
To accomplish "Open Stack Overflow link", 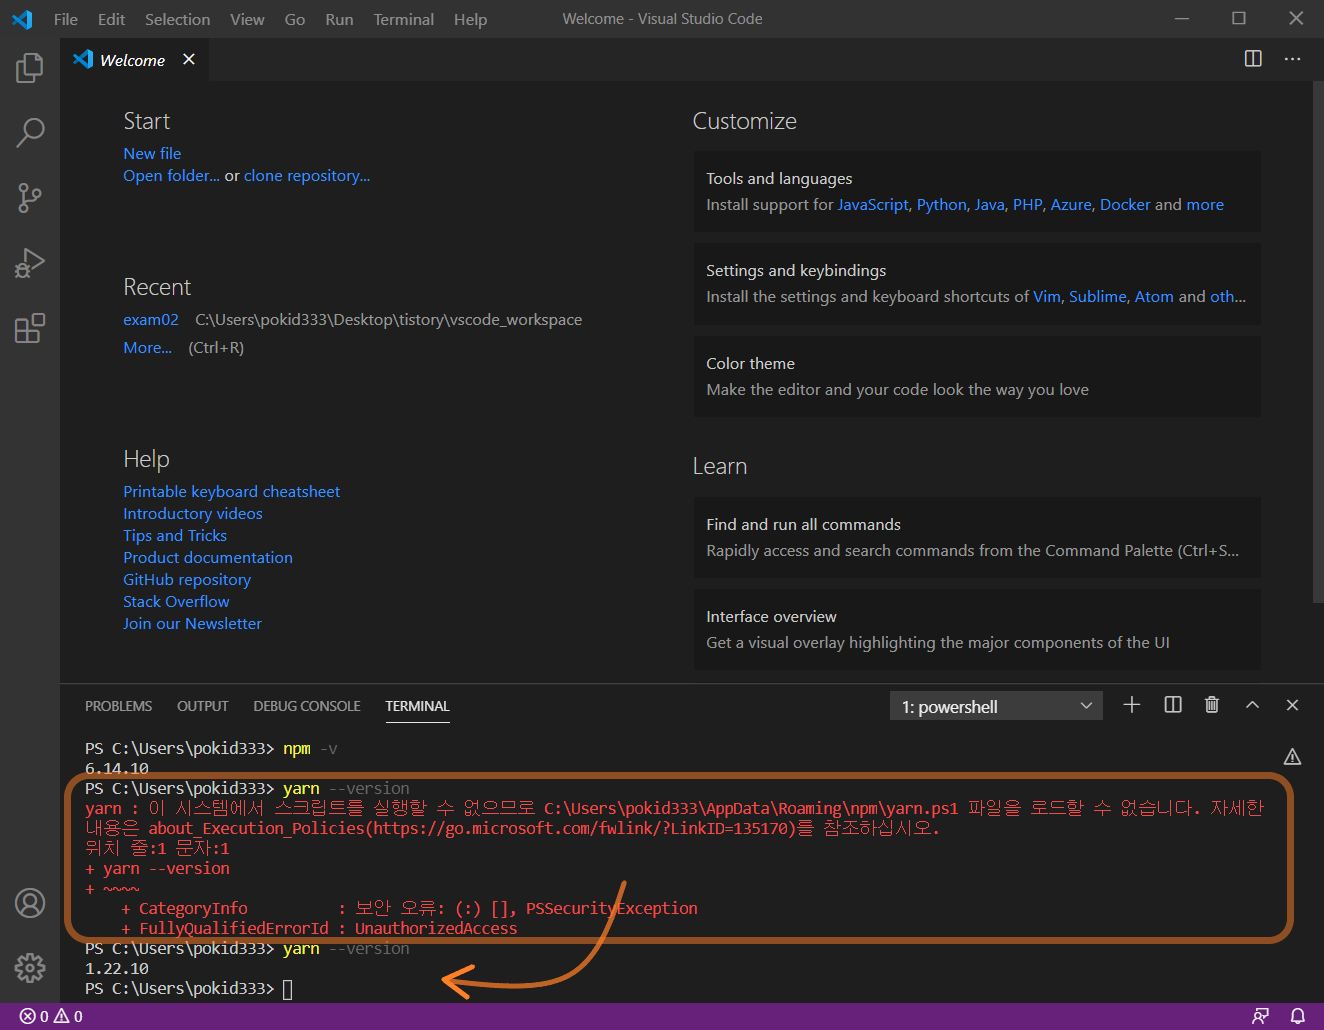I will coord(176,601).
